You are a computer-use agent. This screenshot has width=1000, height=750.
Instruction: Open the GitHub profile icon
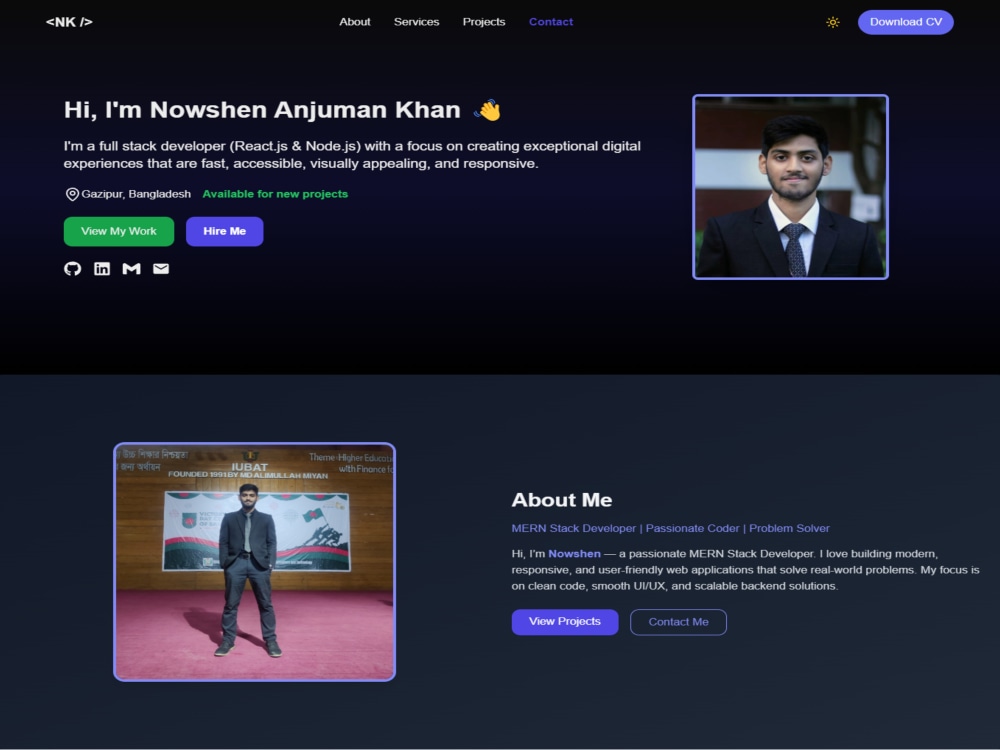[73, 268]
